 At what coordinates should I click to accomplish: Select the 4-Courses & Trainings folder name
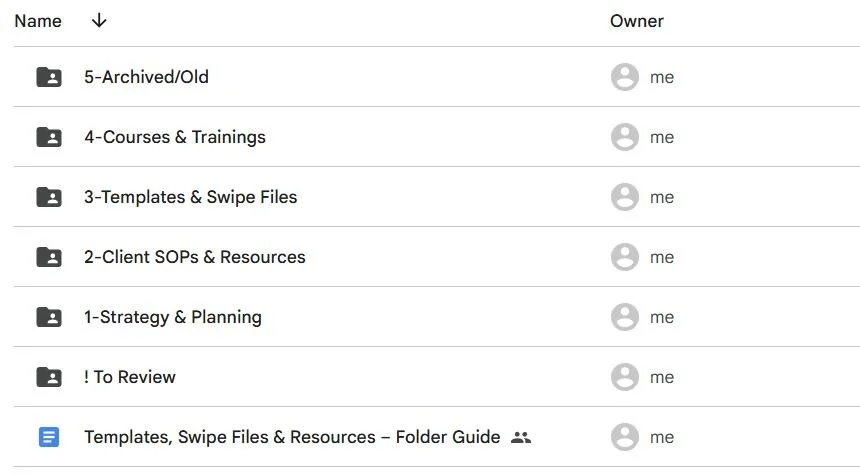tap(174, 137)
